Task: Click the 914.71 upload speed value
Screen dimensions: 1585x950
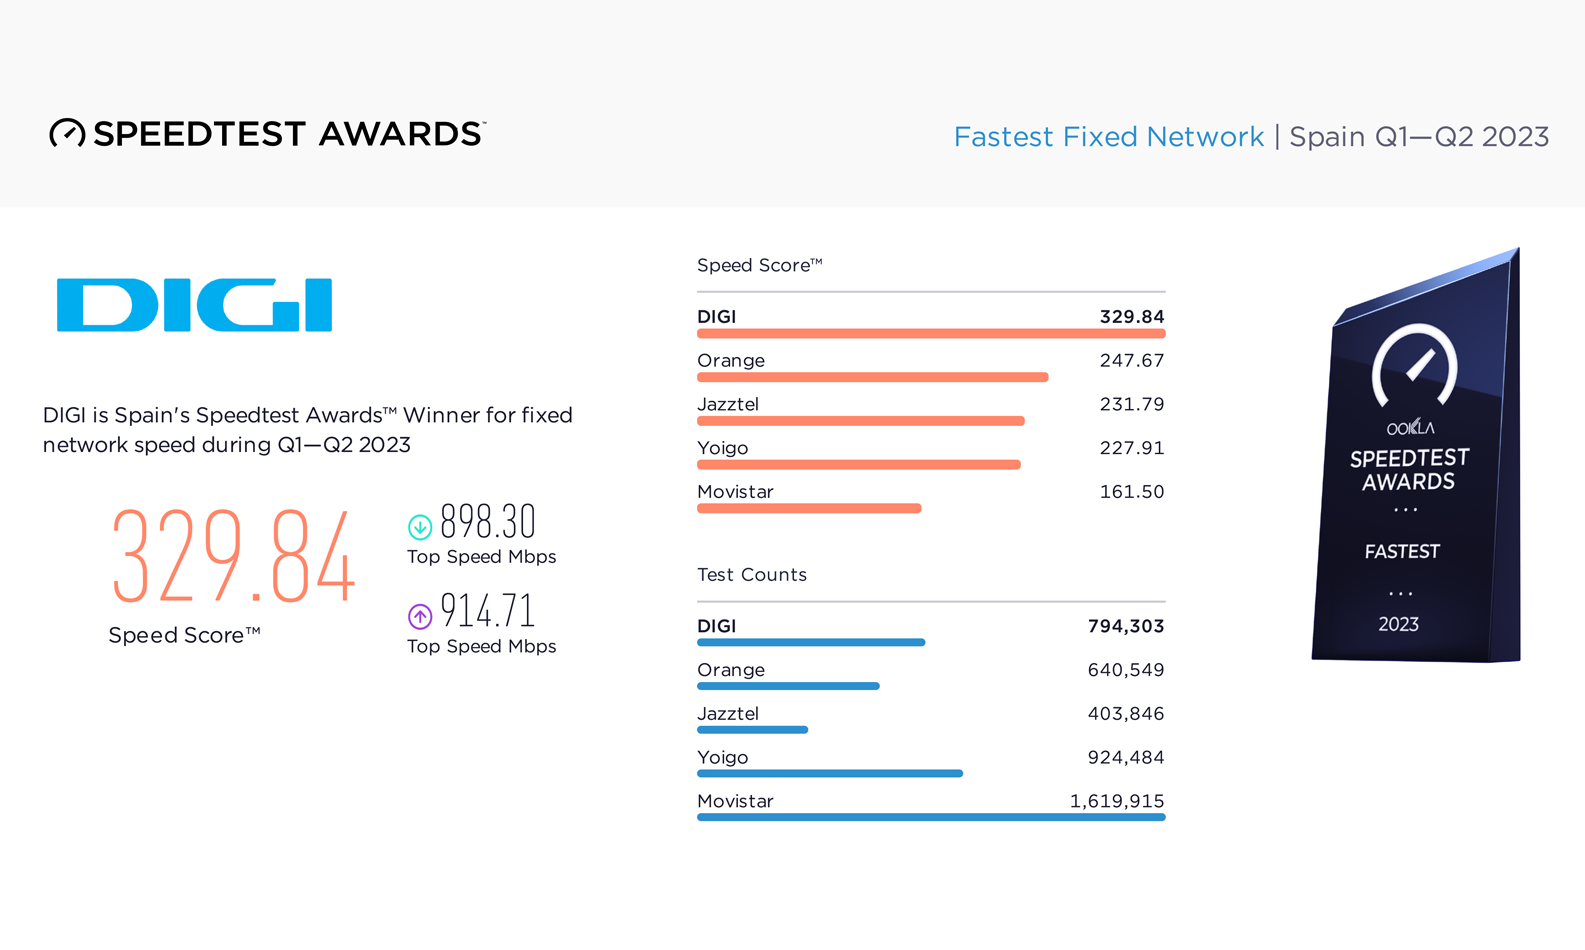Action: pyautogui.click(x=488, y=610)
